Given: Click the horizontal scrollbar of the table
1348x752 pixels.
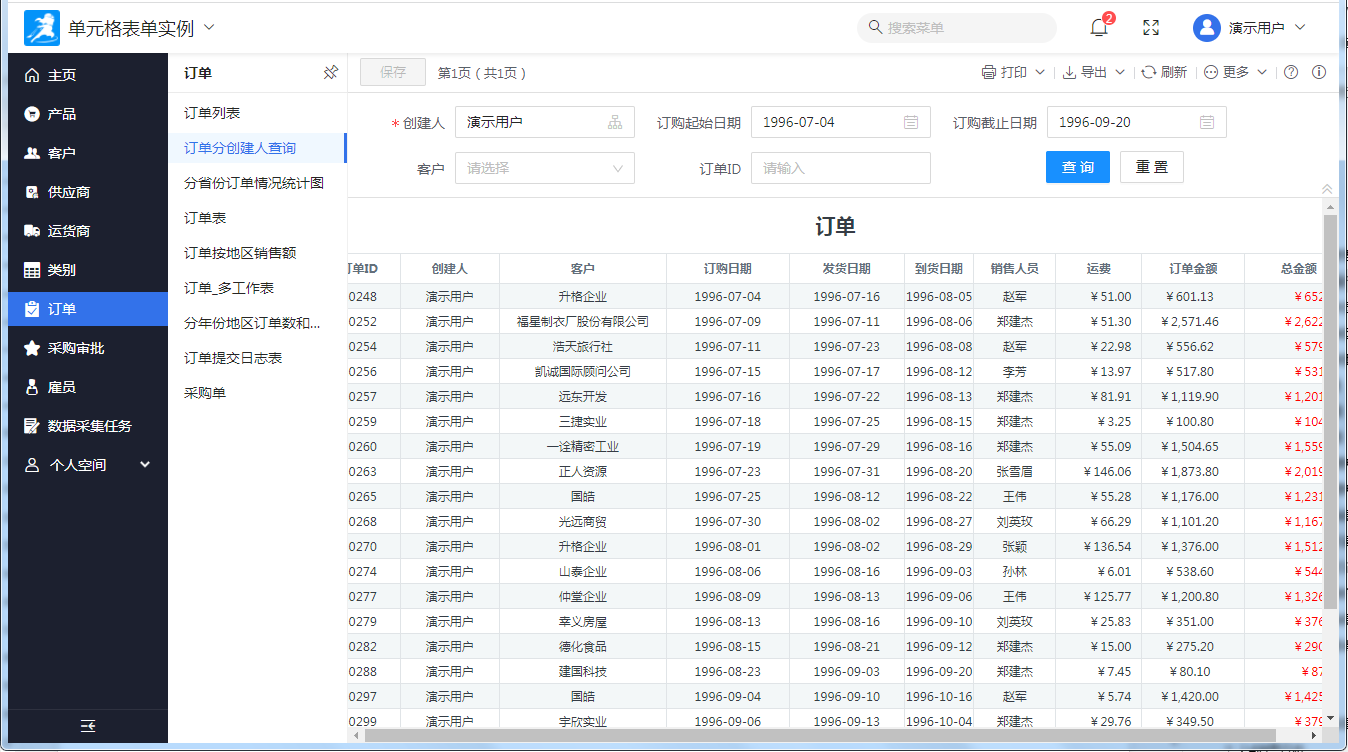Looking at the screenshot, I should [x=820, y=736].
